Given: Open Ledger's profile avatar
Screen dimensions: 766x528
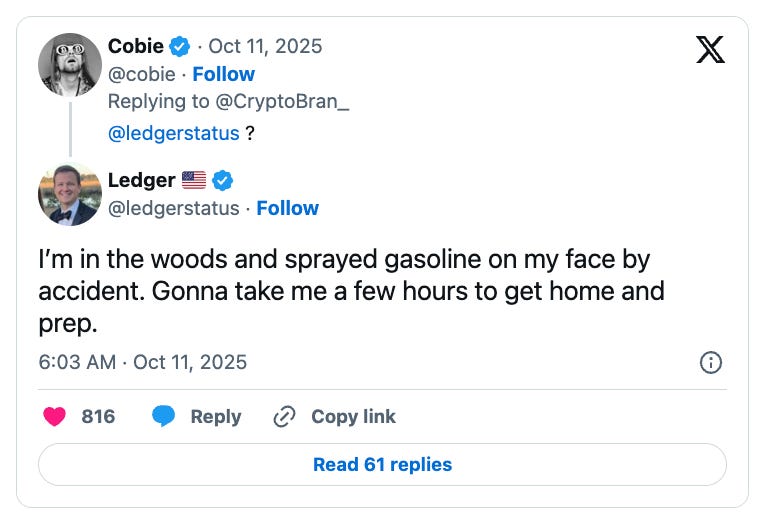Looking at the screenshot, I should [x=69, y=193].
